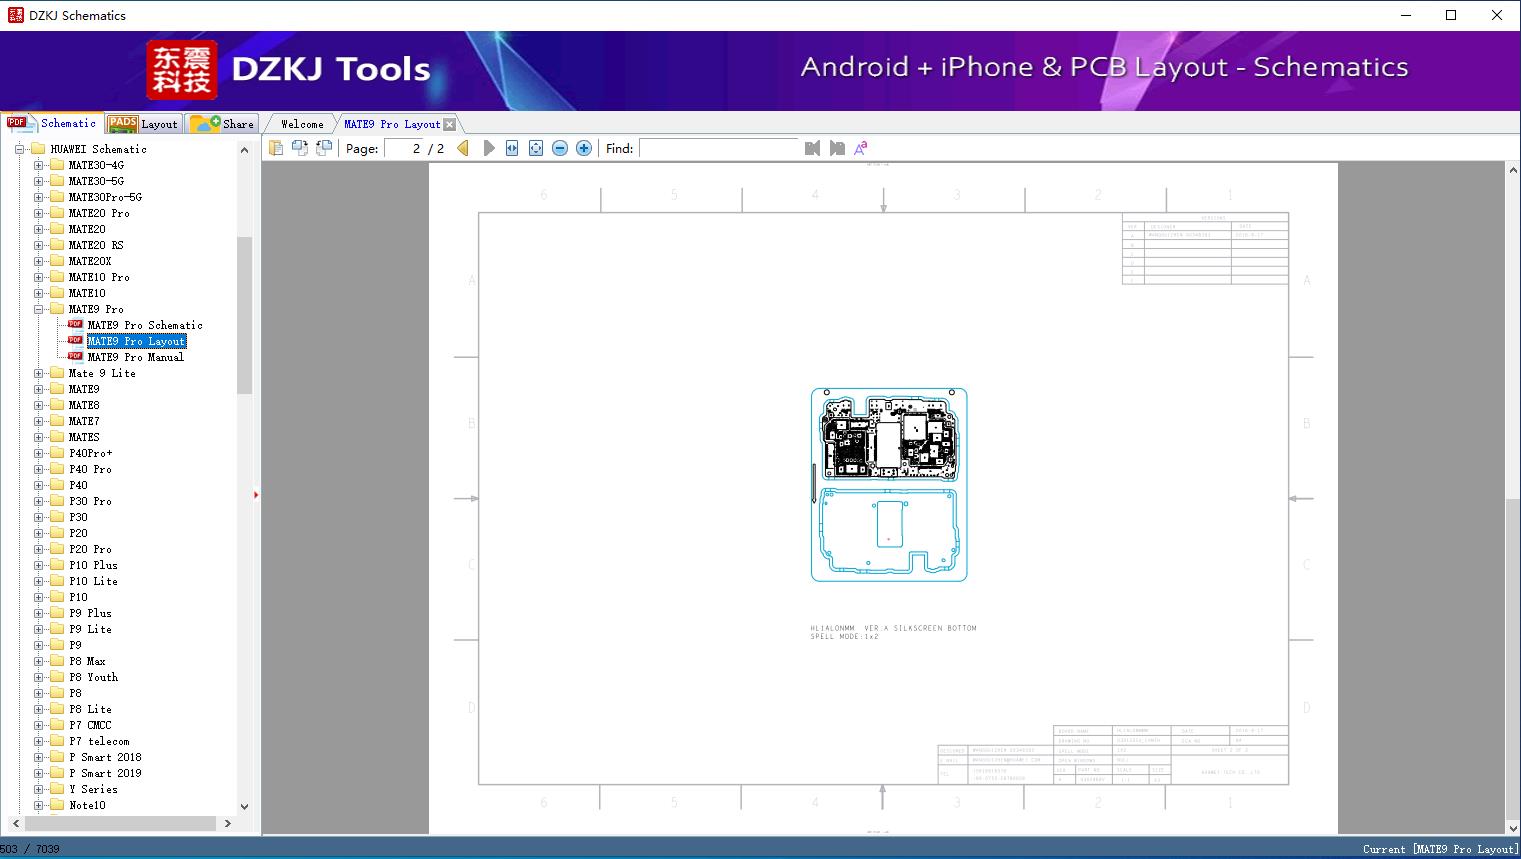Open the Share tab

tap(222, 124)
